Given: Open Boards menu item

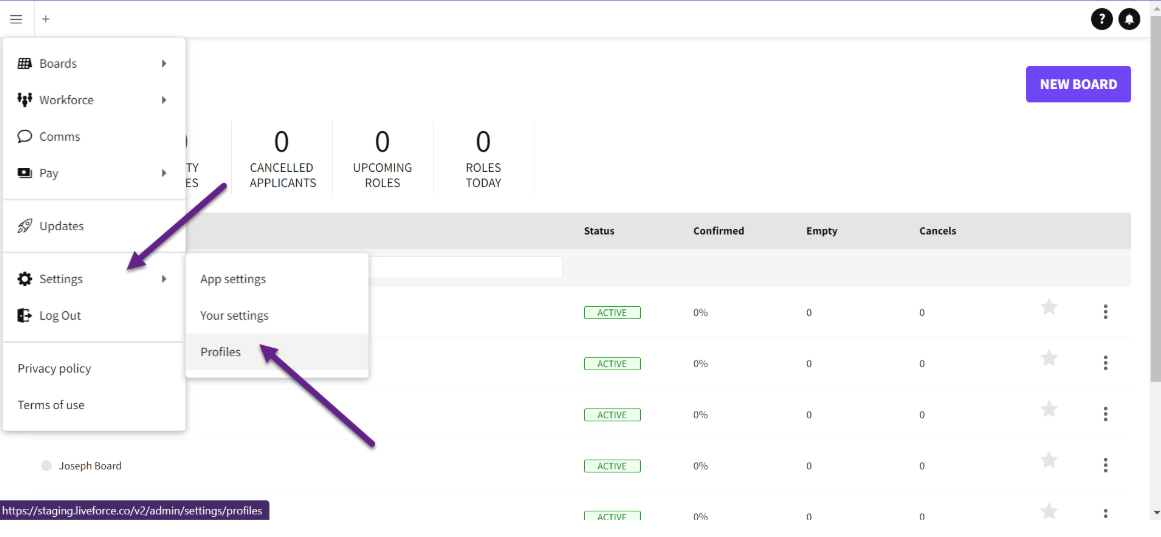Looking at the screenshot, I should point(94,64).
